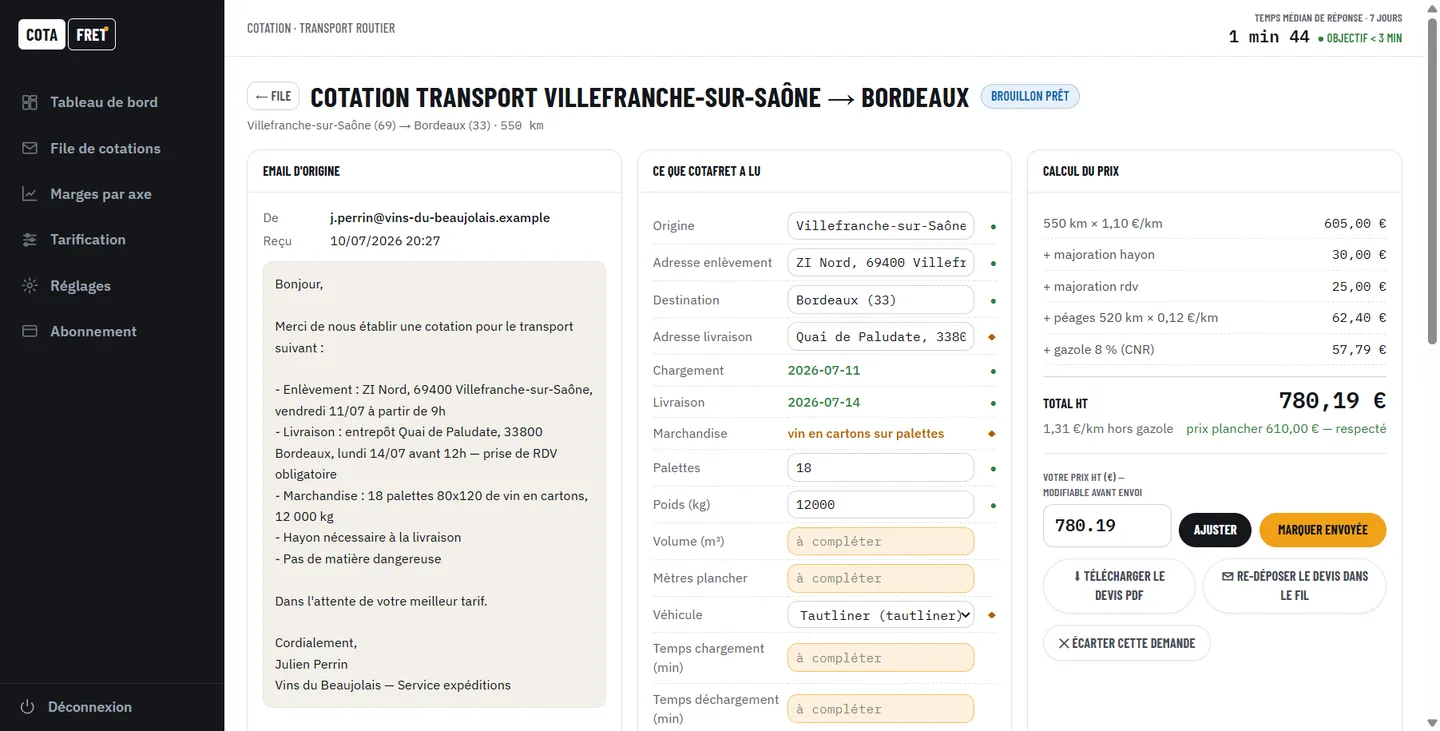
Task: Click the péages 520 km line
Action: click(x=1214, y=318)
